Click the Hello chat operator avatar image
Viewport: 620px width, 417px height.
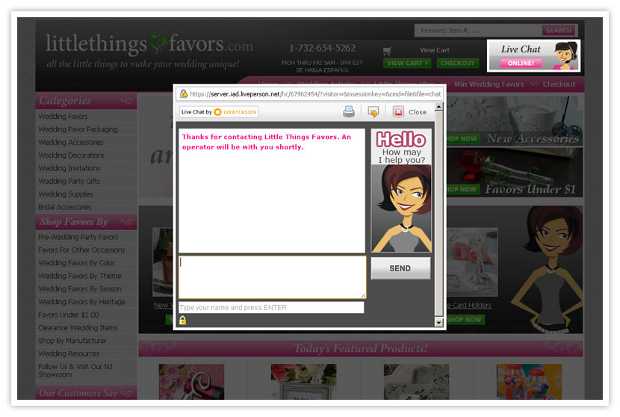tap(401, 190)
